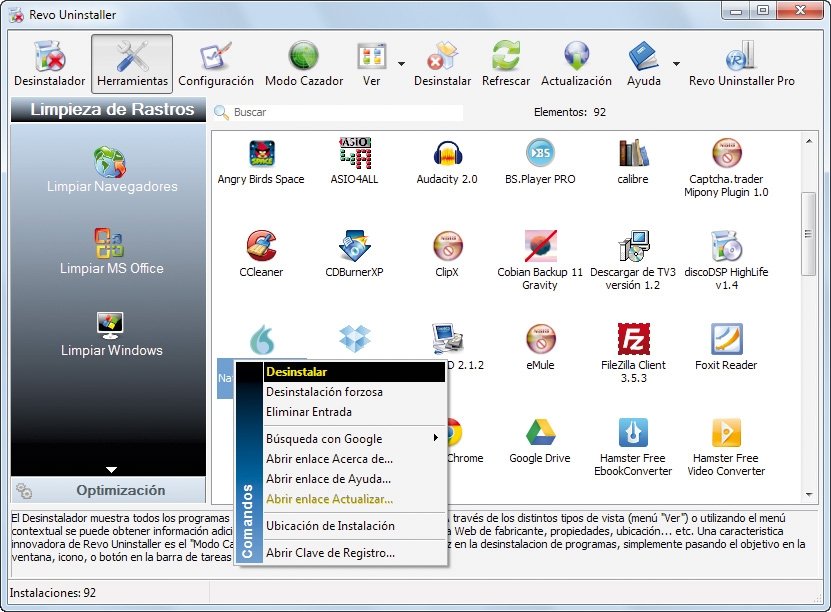The height and width of the screenshot is (612, 831).
Task: Choose Eliminar Entrada menu entry
Action: 354,412
